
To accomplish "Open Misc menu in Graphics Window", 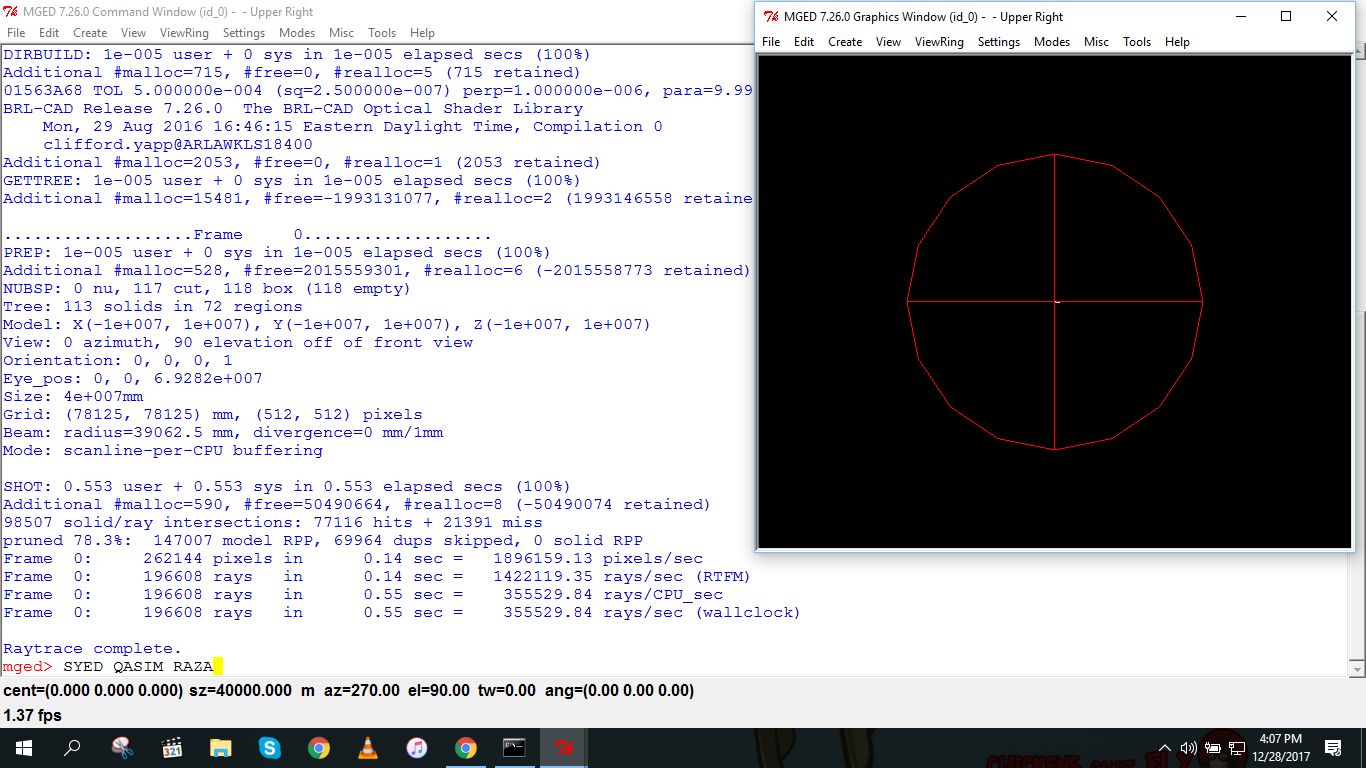I will [1096, 42].
